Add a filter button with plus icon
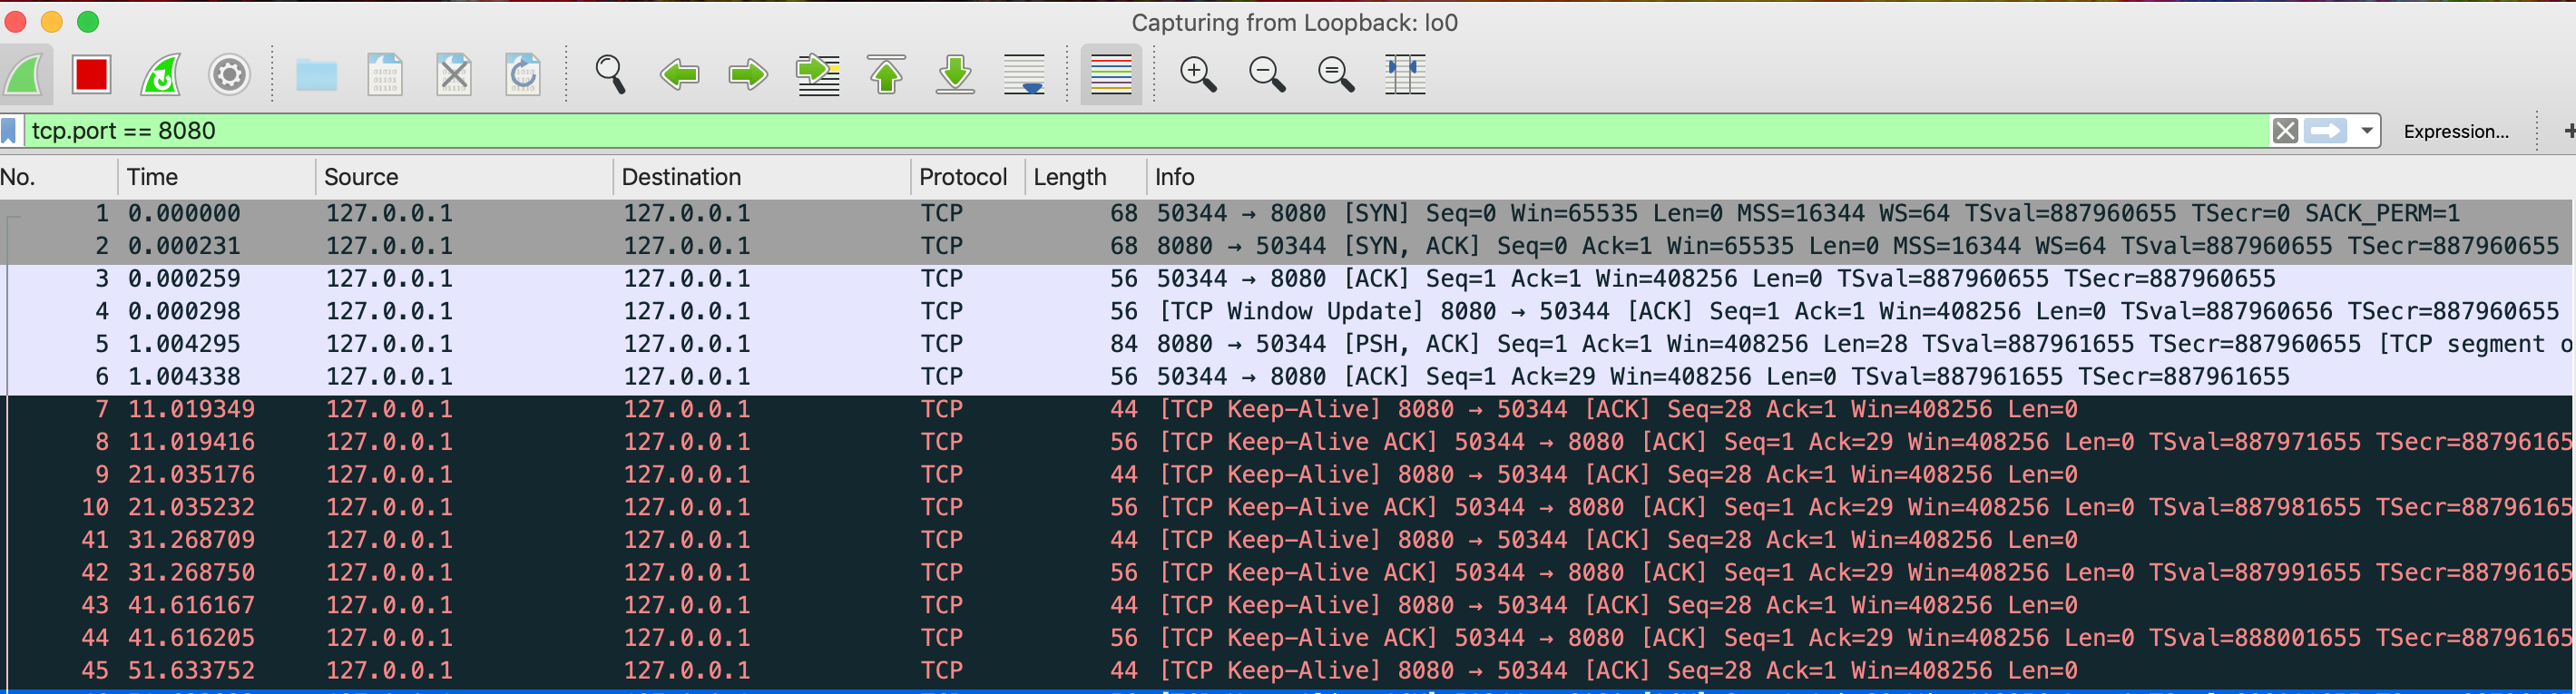 point(2568,131)
